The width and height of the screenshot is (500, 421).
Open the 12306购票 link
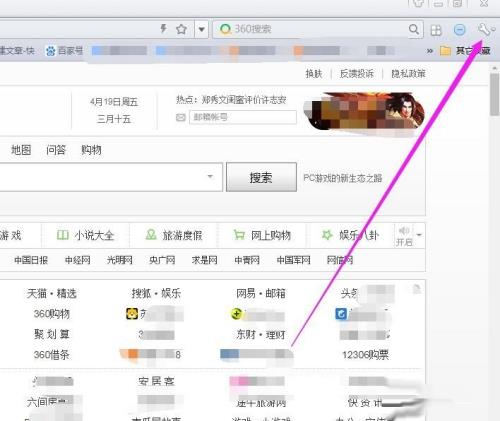coord(365,355)
